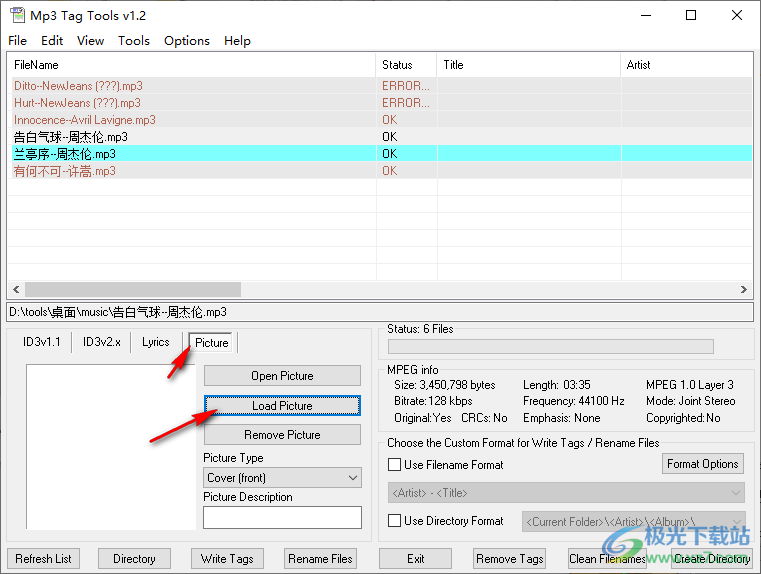Click the Open Picture button
This screenshot has width=761, height=574.
click(x=282, y=376)
